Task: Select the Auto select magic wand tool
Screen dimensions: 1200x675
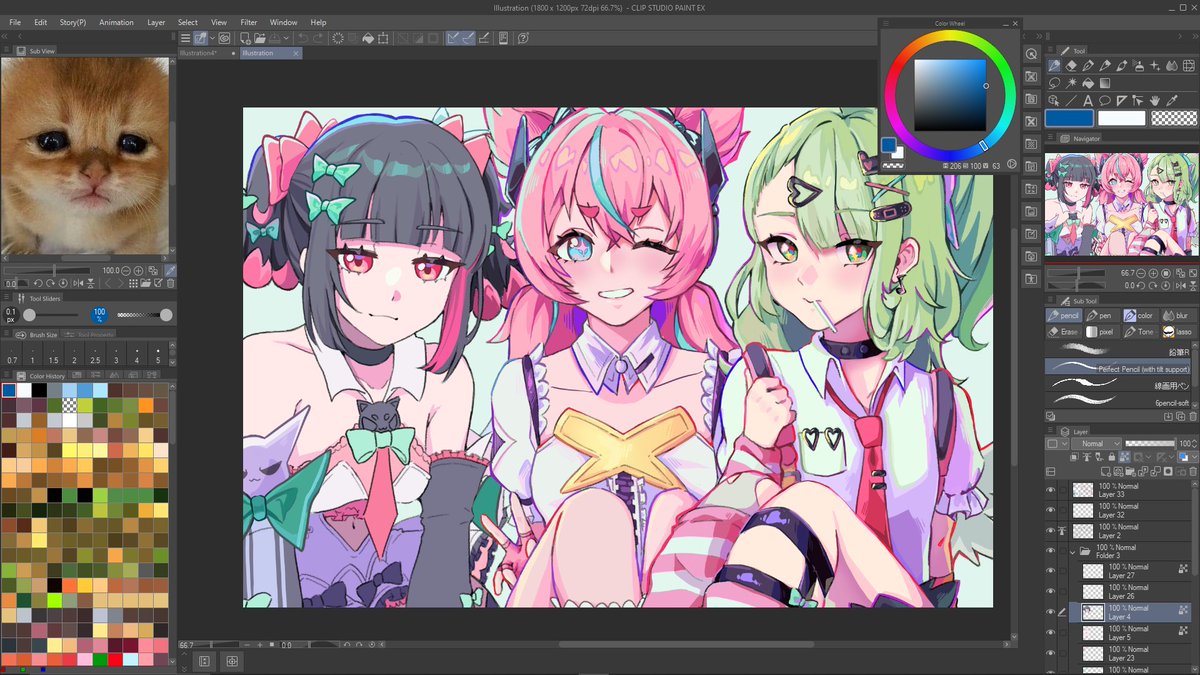Action: 1071,83
